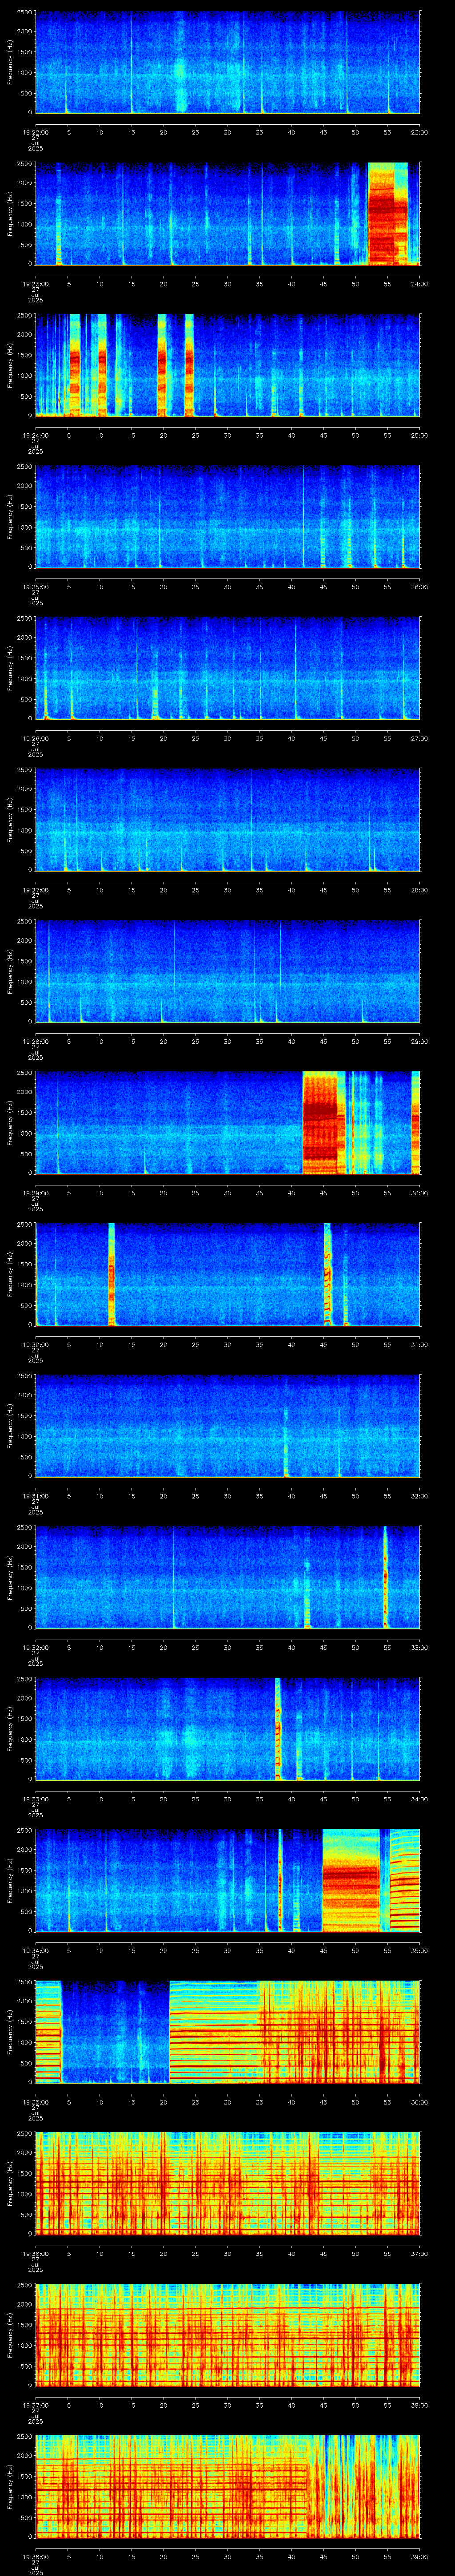Click the 39:00 end time label

point(419,2556)
